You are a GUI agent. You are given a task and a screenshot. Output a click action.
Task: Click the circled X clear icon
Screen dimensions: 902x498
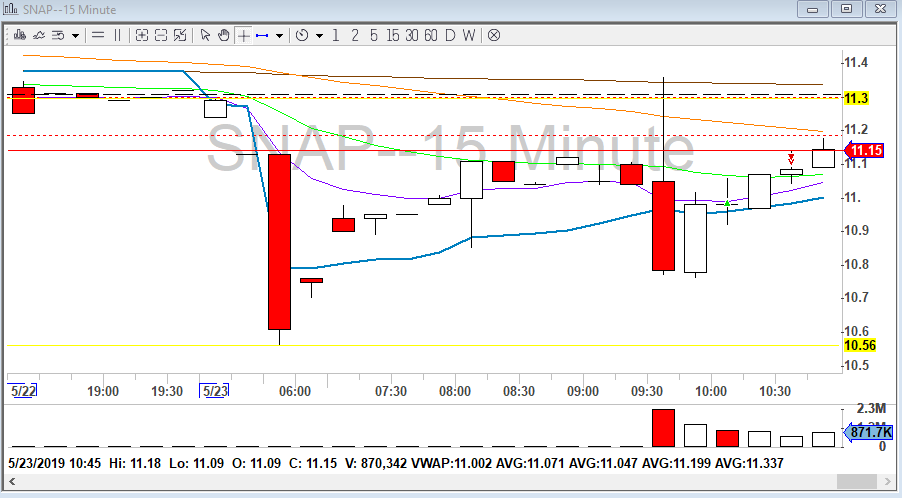click(x=494, y=35)
